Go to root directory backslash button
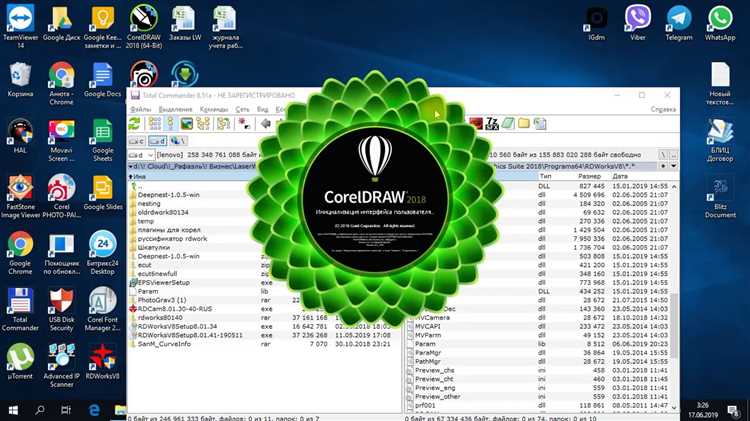The height and width of the screenshot is (421, 750). (x=663, y=155)
